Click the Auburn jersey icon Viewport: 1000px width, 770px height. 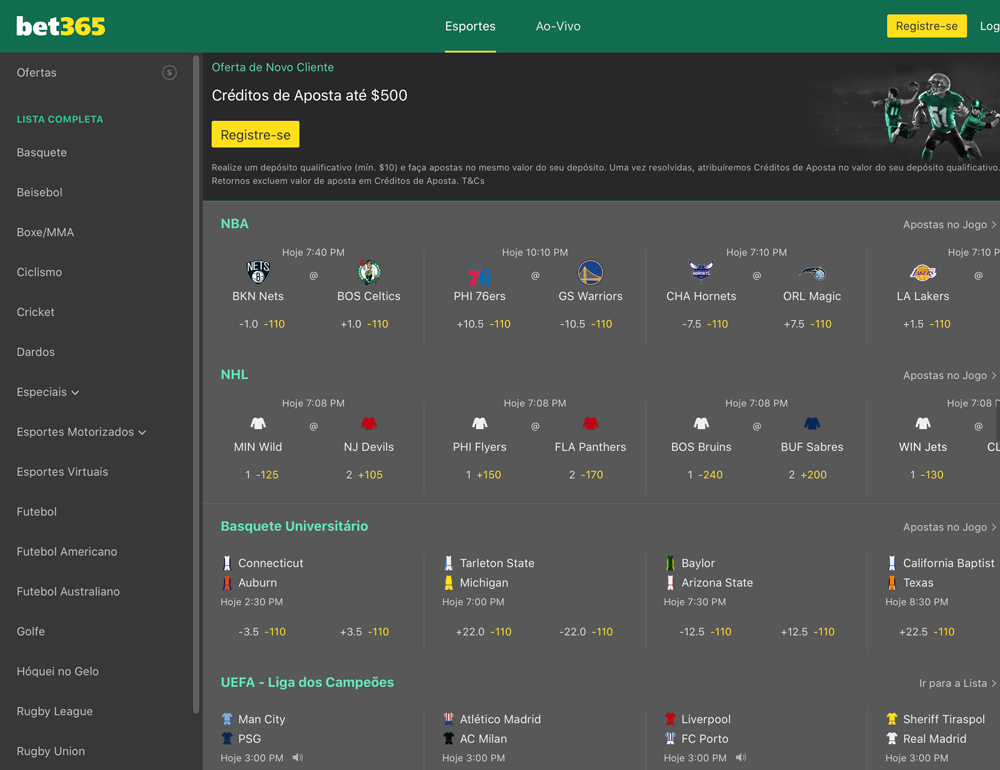pyautogui.click(x=226, y=582)
